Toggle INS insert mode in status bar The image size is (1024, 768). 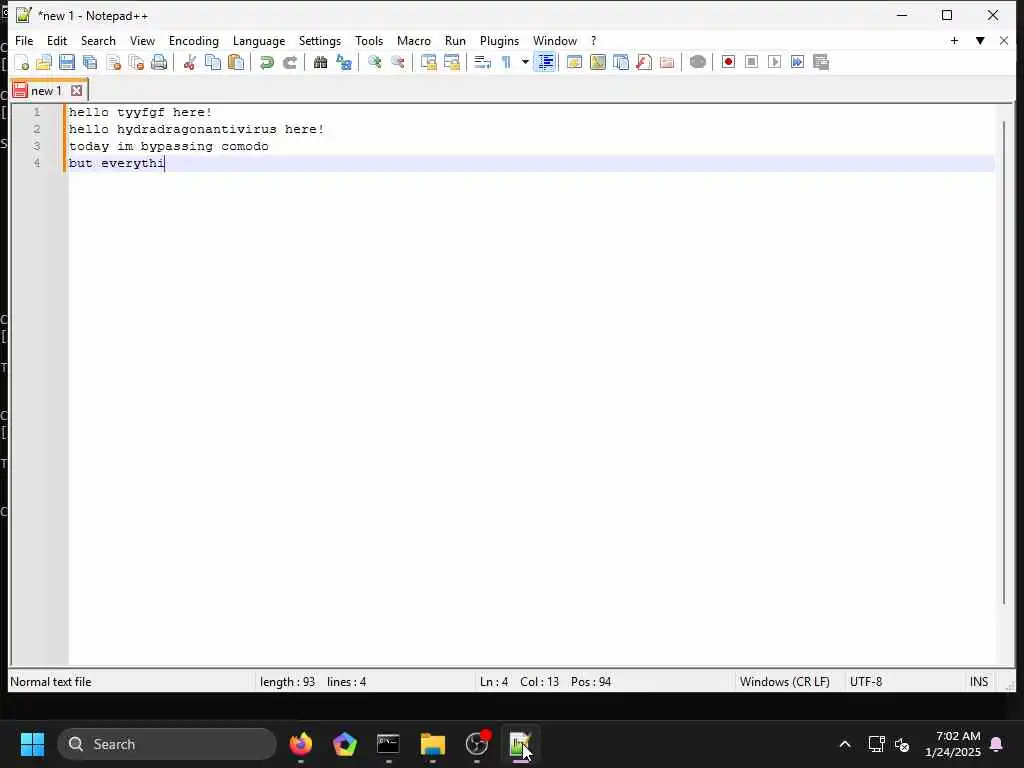point(978,682)
